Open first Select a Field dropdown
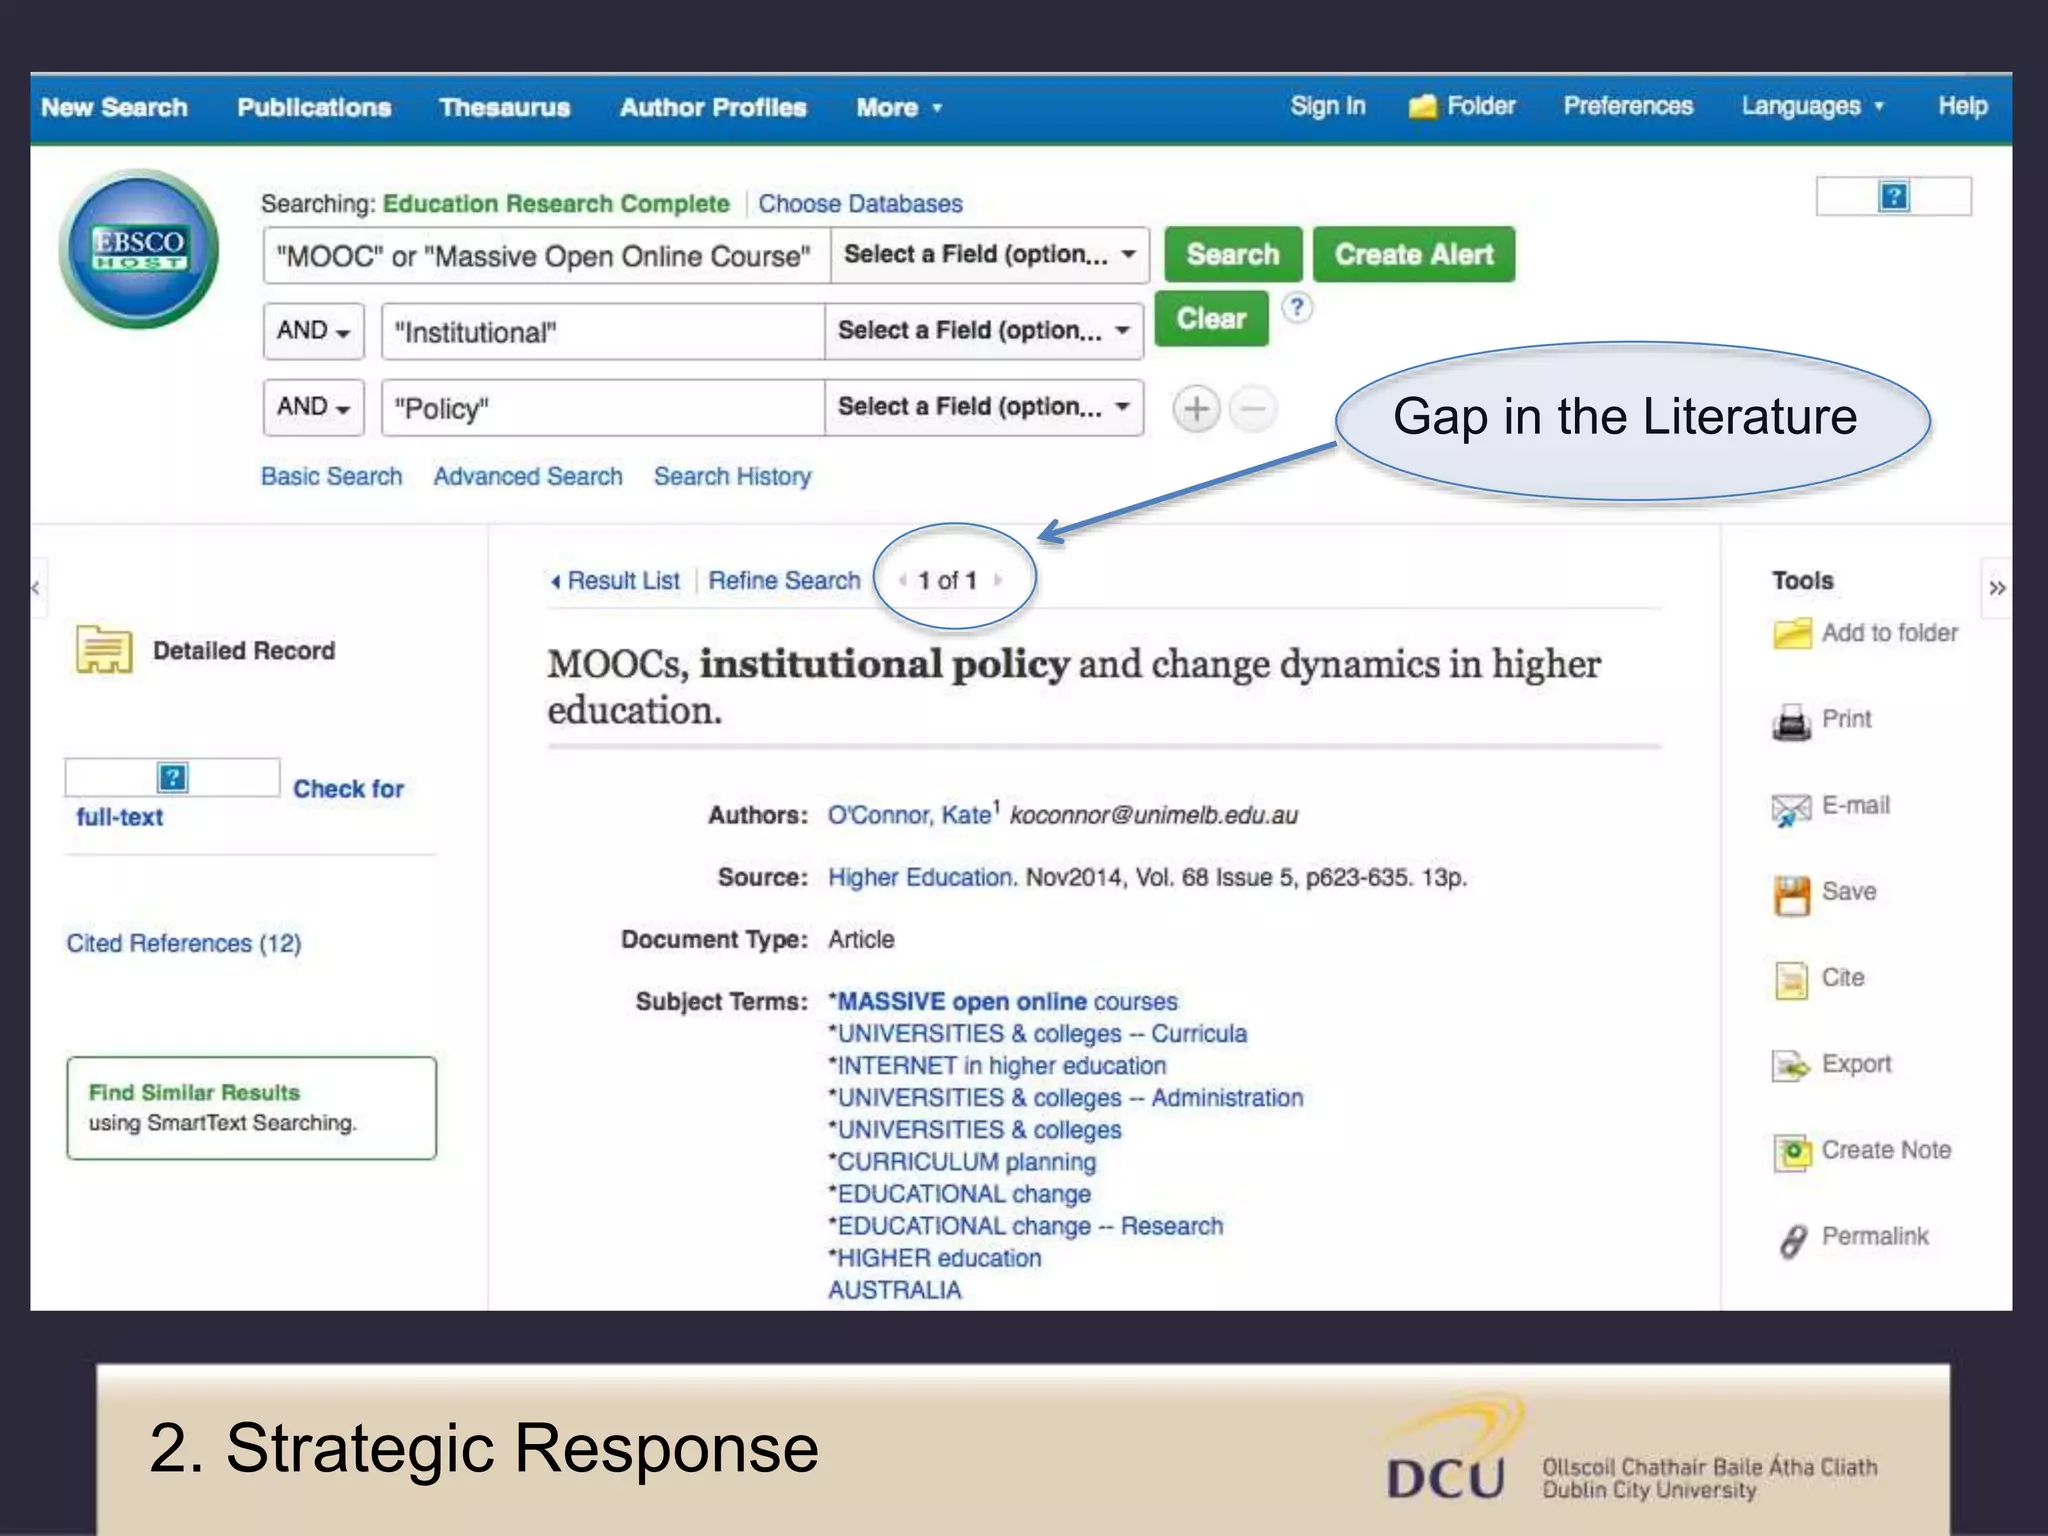The height and width of the screenshot is (1536, 2048). coord(989,255)
